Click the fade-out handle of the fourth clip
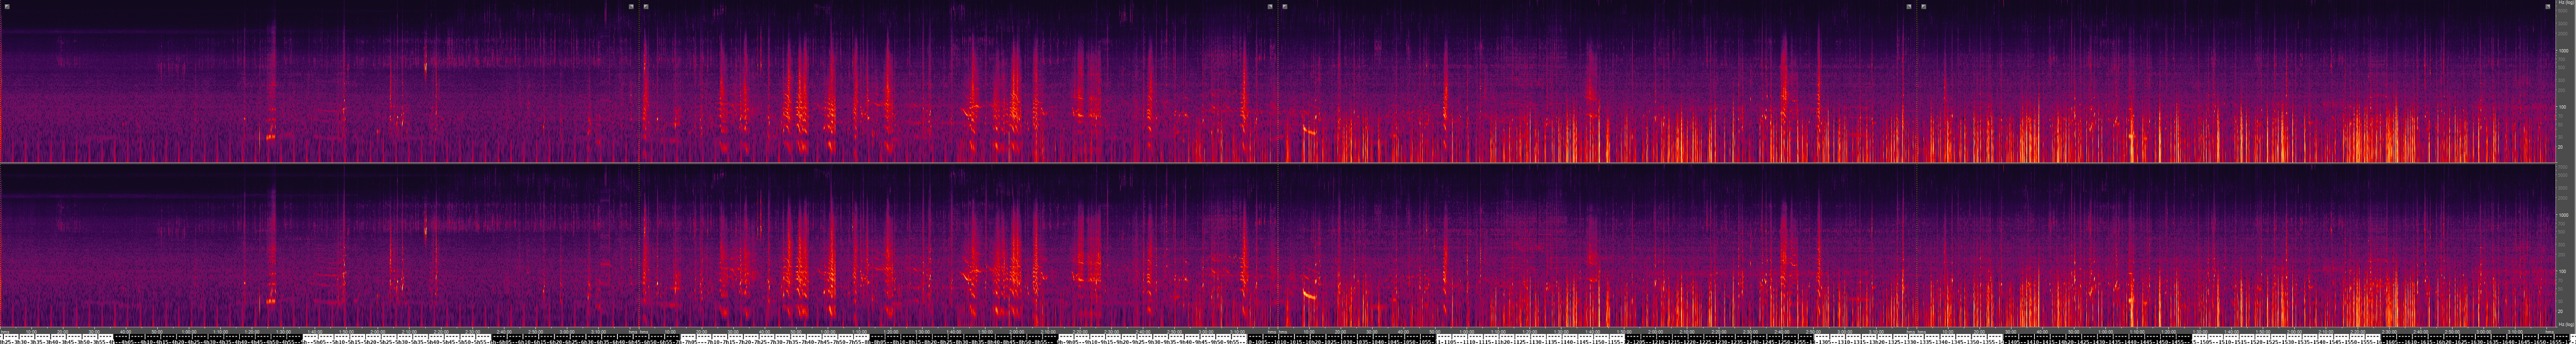 [2547, 6]
